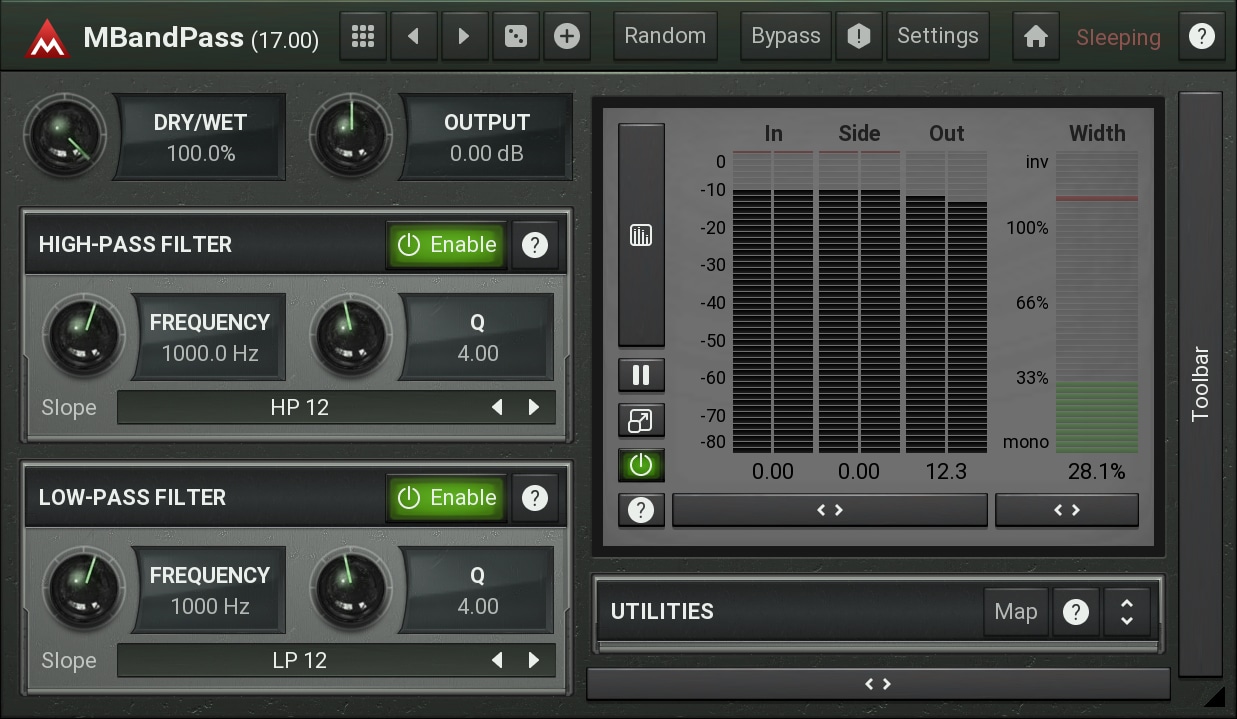Click the Bypass button

785,37
